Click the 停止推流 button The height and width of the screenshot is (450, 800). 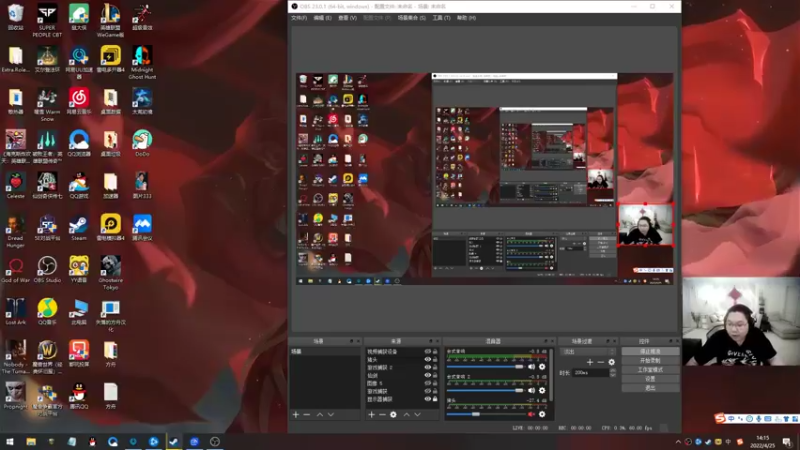(650, 352)
